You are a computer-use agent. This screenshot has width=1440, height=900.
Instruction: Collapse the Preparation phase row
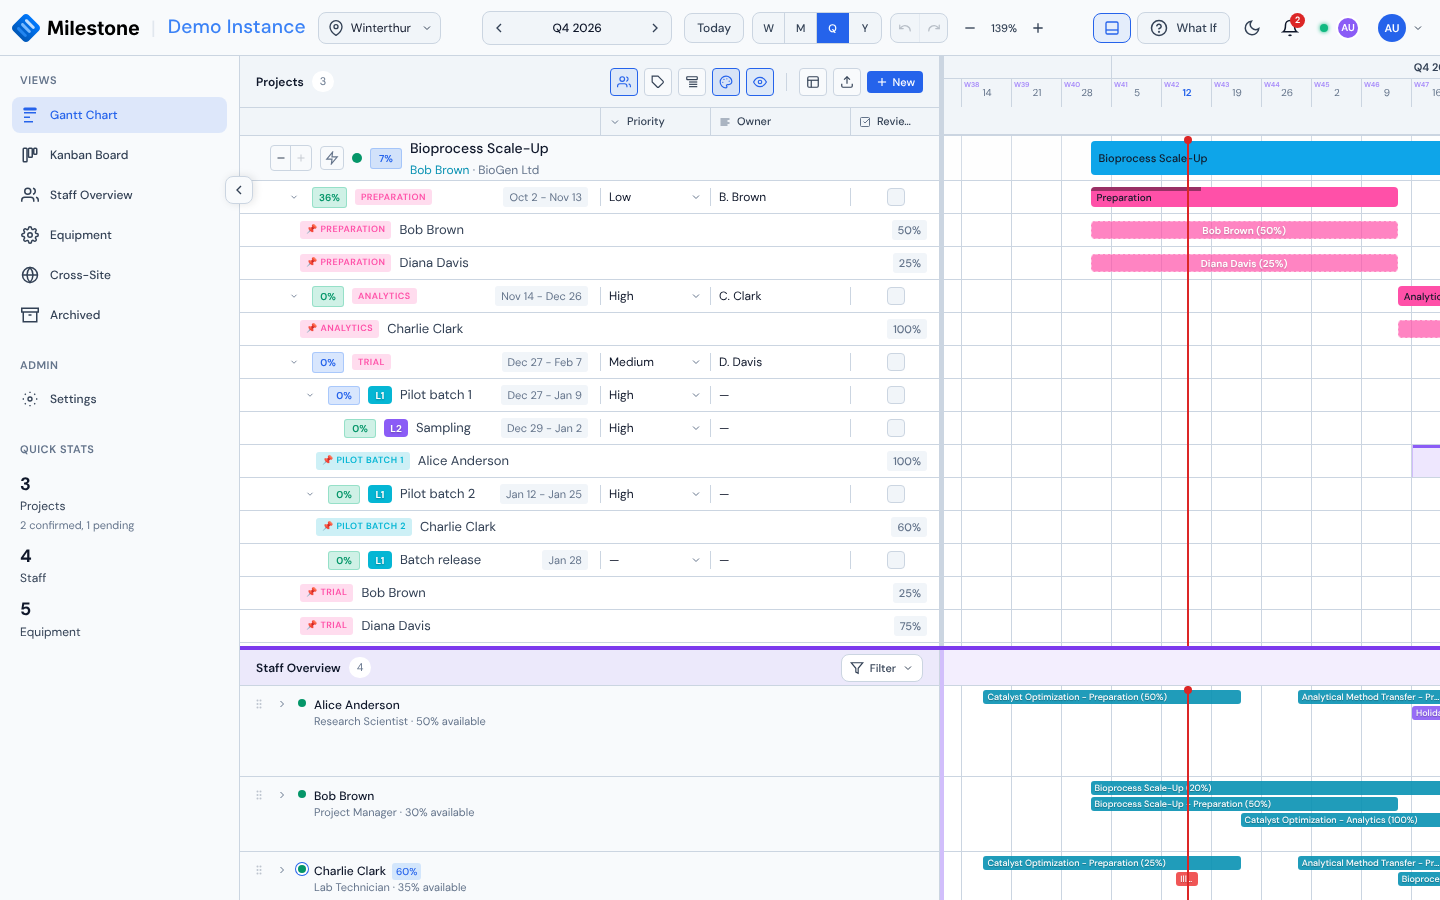click(294, 197)
